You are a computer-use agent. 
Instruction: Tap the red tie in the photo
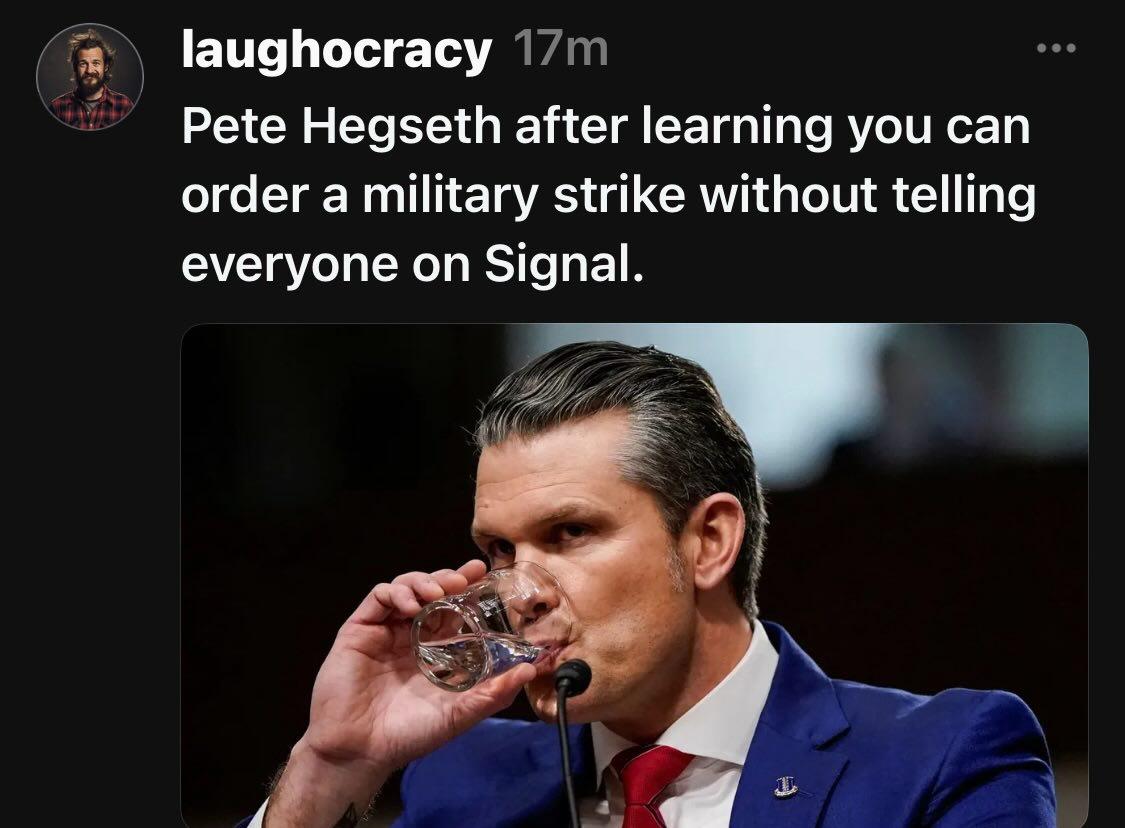pos(649,786)
